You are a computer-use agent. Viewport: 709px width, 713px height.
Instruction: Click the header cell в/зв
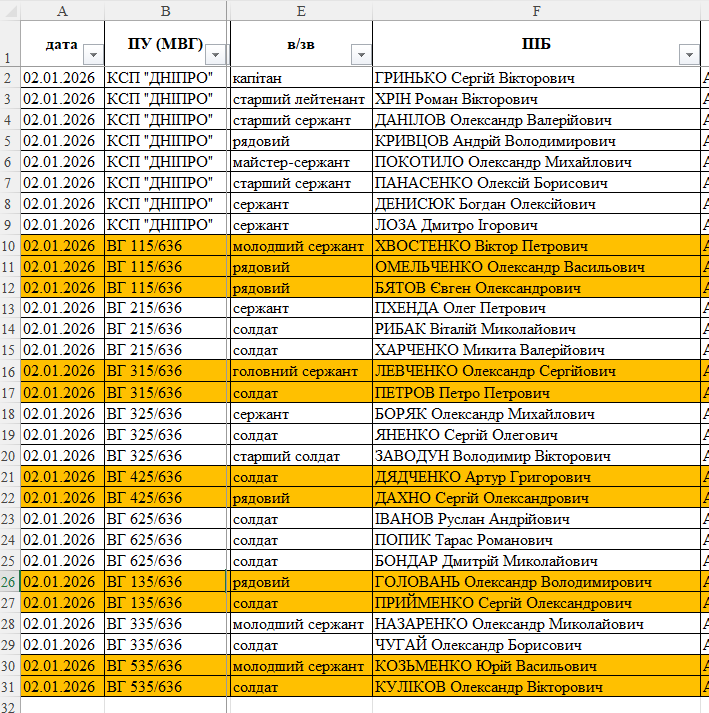pos(301,44)
